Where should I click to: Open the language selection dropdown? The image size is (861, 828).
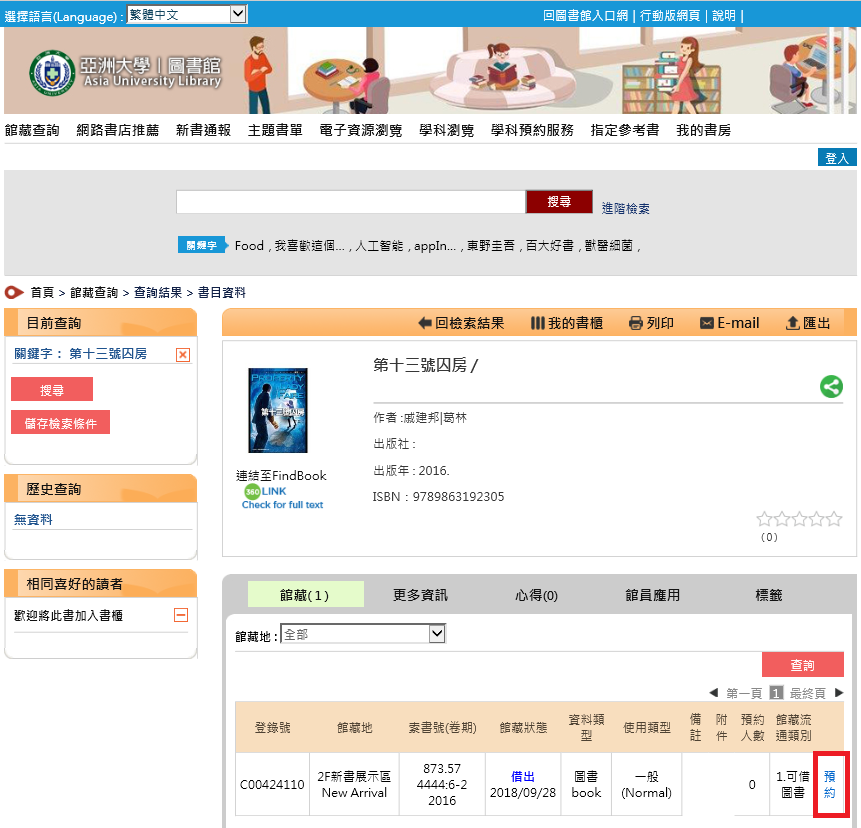pyautogui.click(x=186, y=15)
